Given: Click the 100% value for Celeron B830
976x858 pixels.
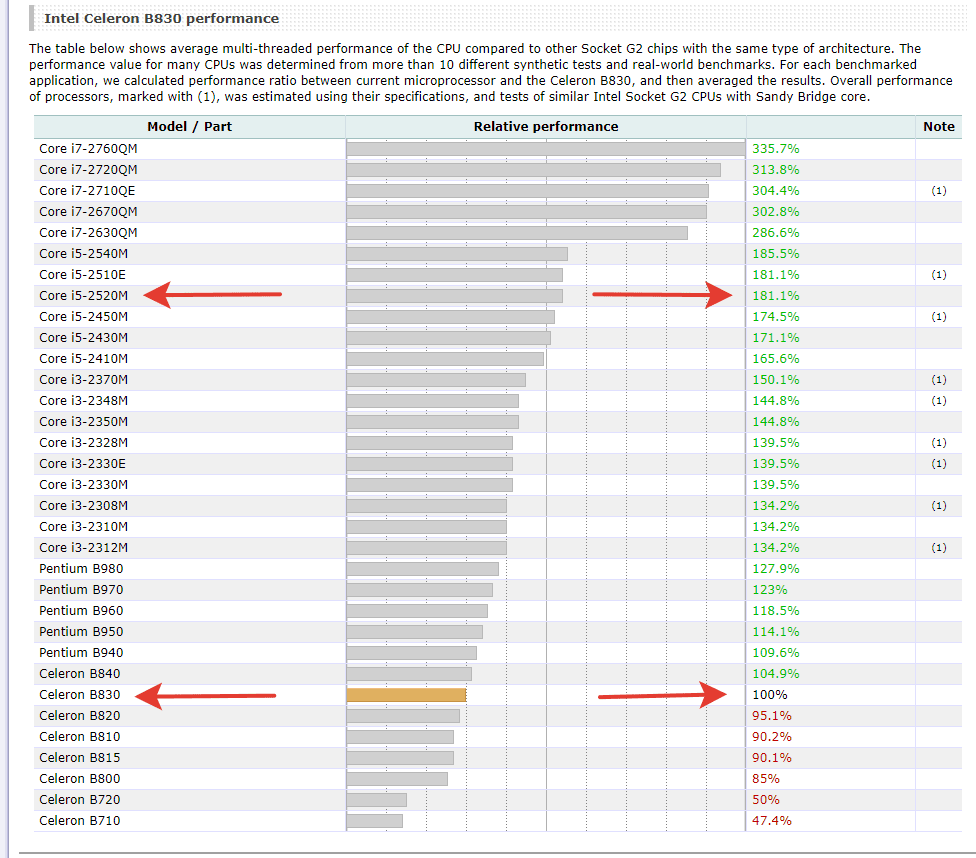Looking at the screenshot, I should coord(769,695).
